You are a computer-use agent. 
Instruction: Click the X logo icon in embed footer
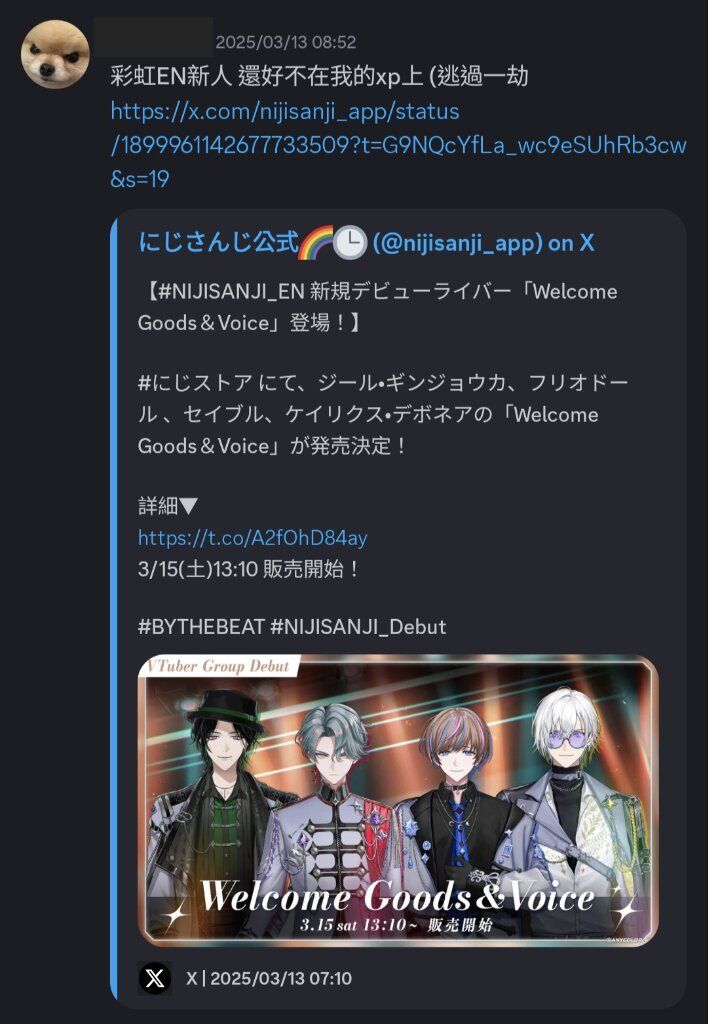[155, 978]
